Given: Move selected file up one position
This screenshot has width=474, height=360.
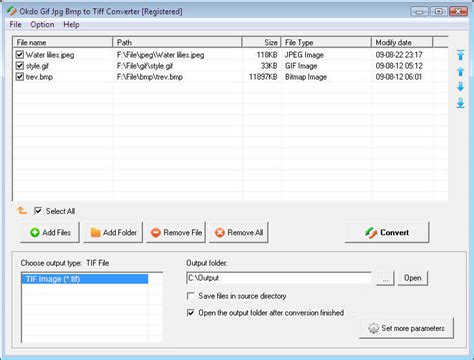Looking at the screenshot, I should pyautogui.click(x=460, y=71).
